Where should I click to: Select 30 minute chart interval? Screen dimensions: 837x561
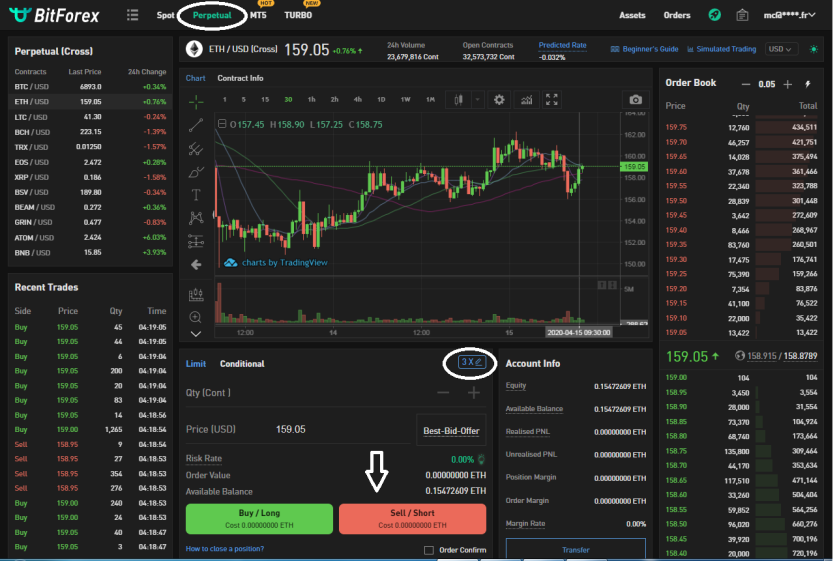[288, 99]
